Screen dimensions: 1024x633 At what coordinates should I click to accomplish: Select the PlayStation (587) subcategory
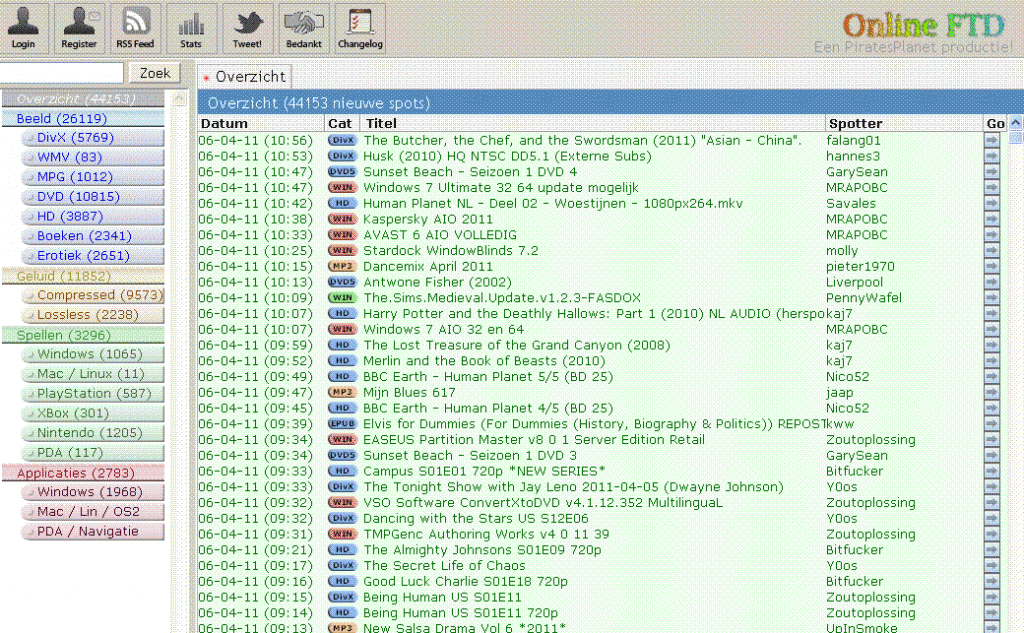coord(92,393)
